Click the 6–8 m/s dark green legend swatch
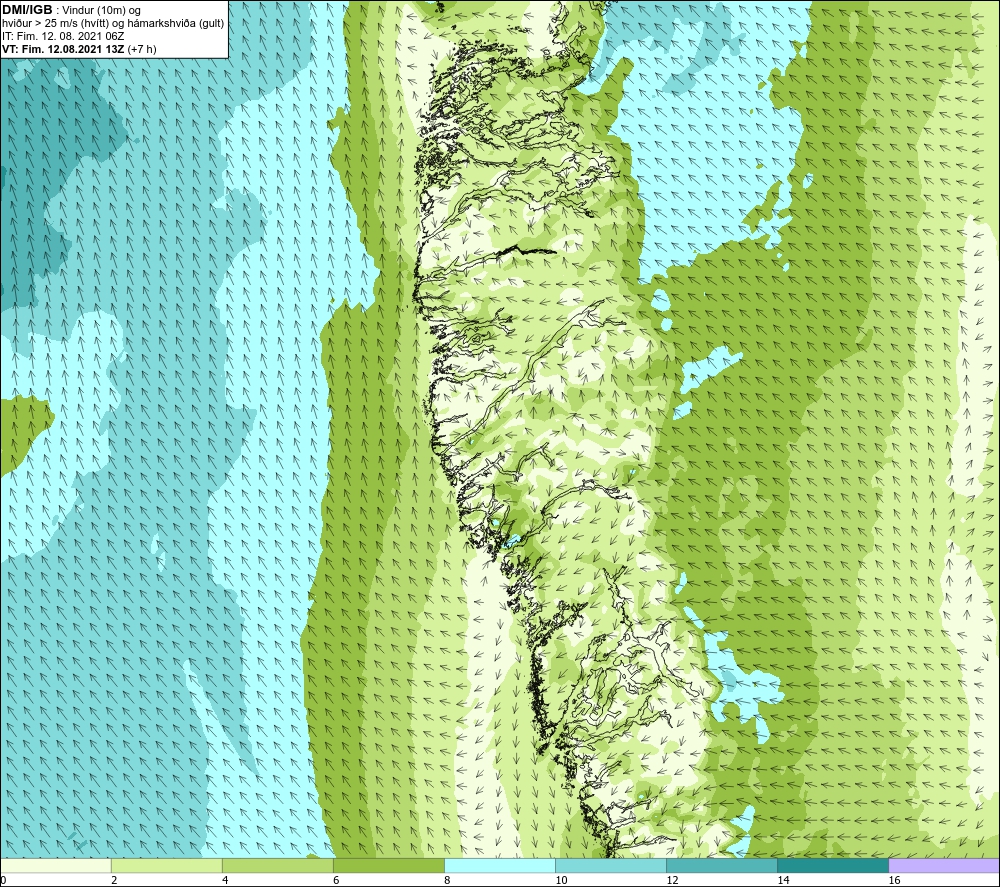This screenshot has width=1000, height=887. point(389,865)
